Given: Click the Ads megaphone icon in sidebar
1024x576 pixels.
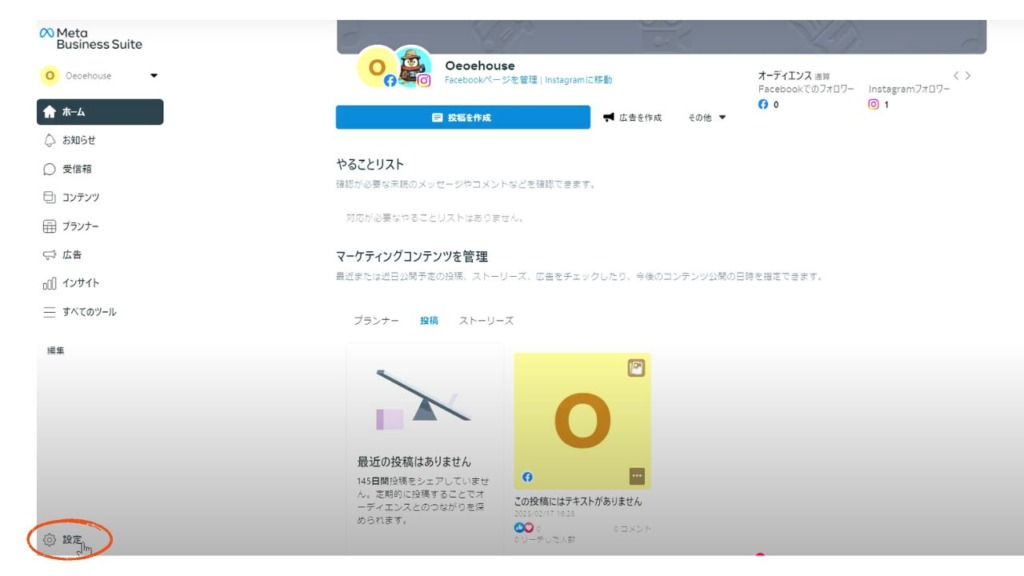Looking at the screenshot, I should tap(50, 255).
